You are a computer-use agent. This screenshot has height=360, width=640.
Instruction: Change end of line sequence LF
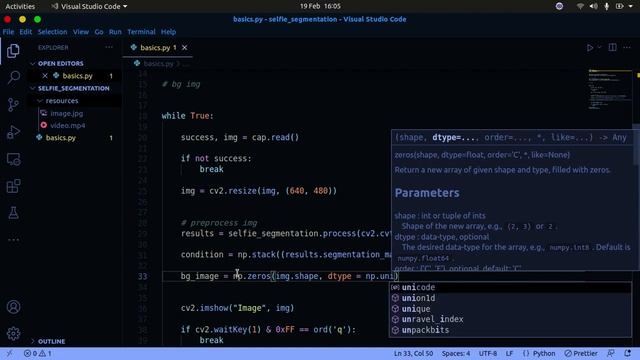tap(509, 353)
